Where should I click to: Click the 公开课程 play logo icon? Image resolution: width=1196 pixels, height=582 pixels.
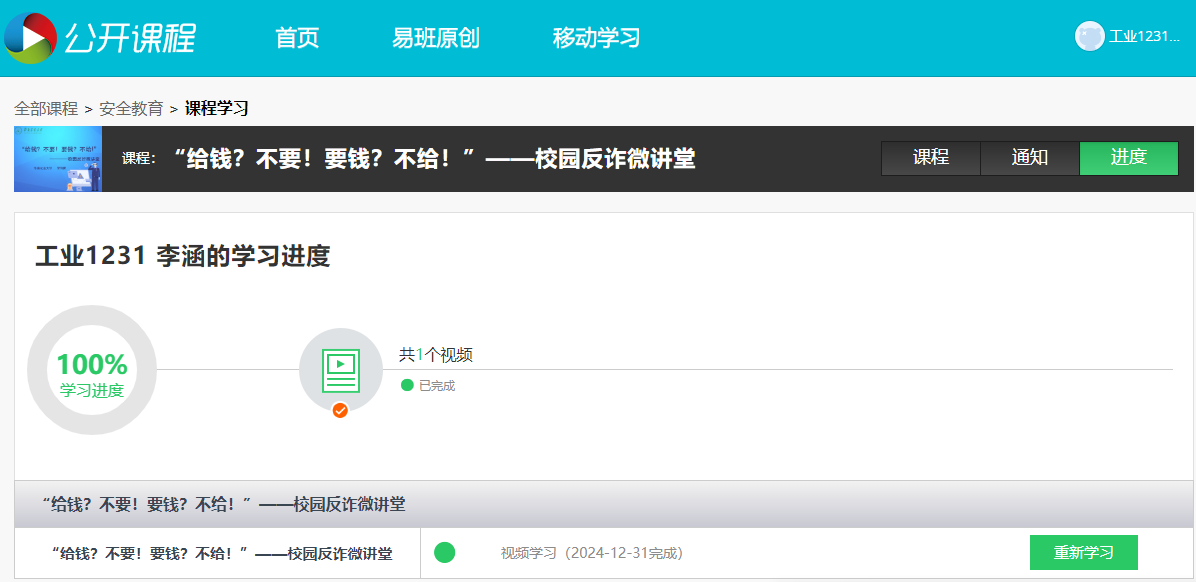click(x=31, y=38)
